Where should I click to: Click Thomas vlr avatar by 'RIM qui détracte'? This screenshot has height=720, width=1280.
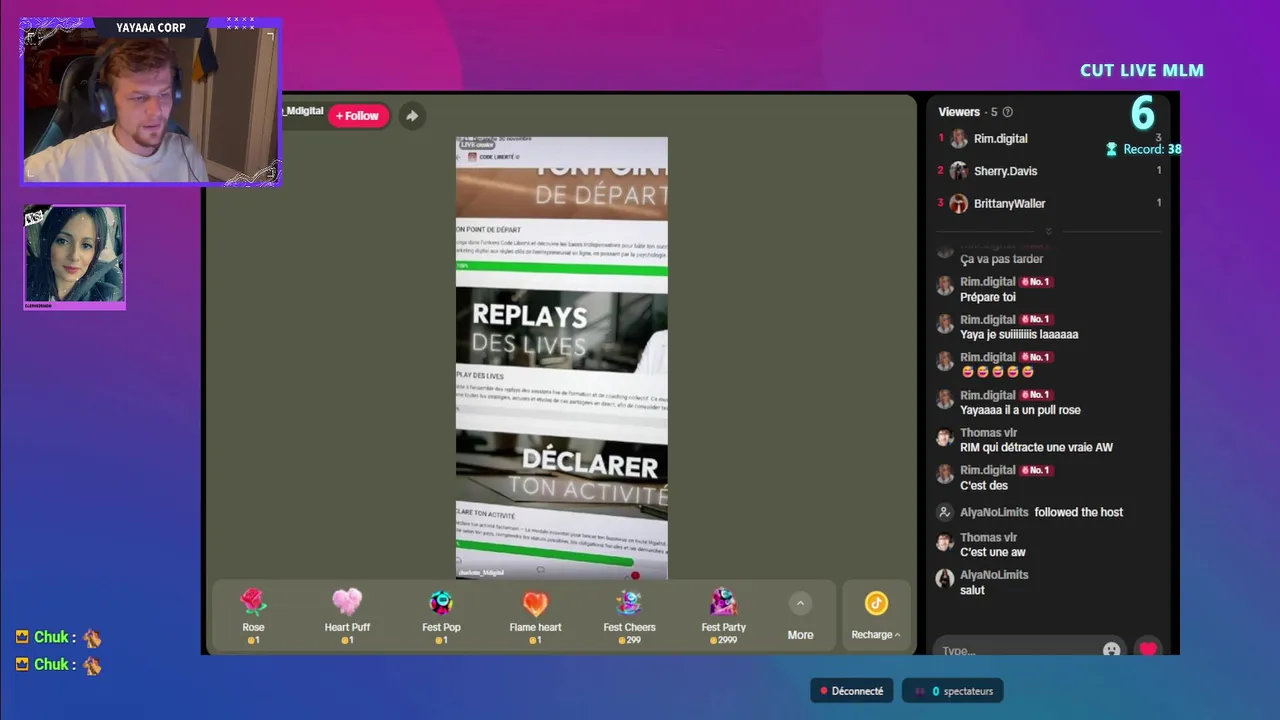point(944,438)
